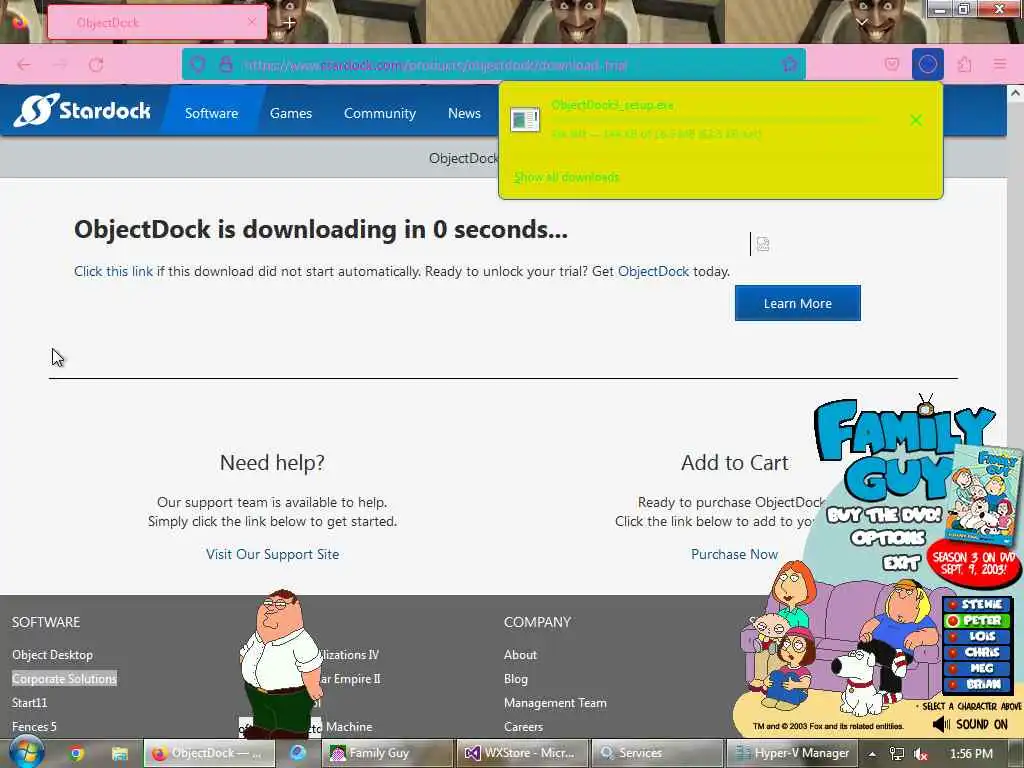Cancel the ObjectDock setup download
Image resolution: width=1024 pixels, height=768 pixels.
(916, 120)
